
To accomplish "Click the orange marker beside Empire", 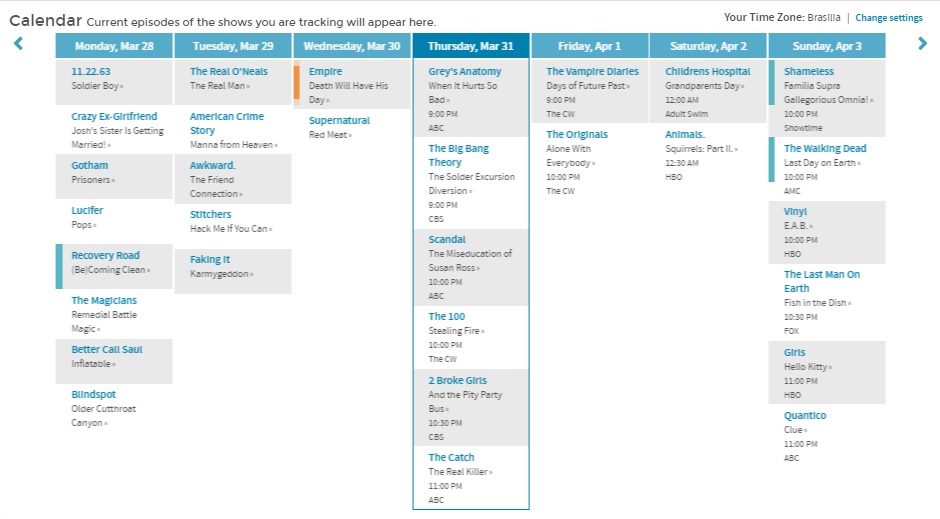I will [x=297, y=82].
